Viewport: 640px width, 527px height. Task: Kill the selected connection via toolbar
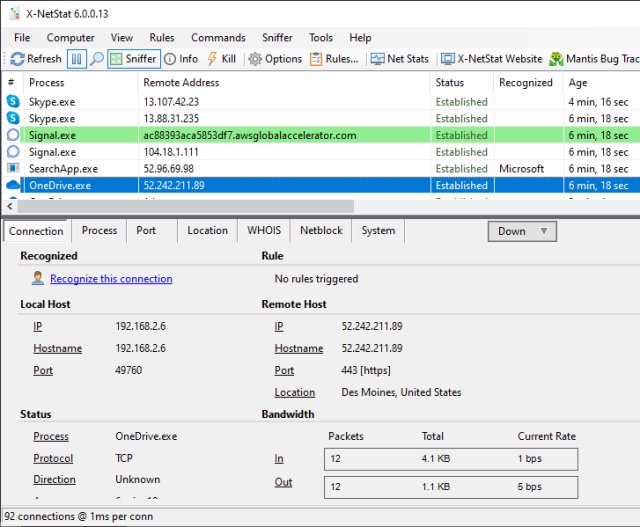221,59
